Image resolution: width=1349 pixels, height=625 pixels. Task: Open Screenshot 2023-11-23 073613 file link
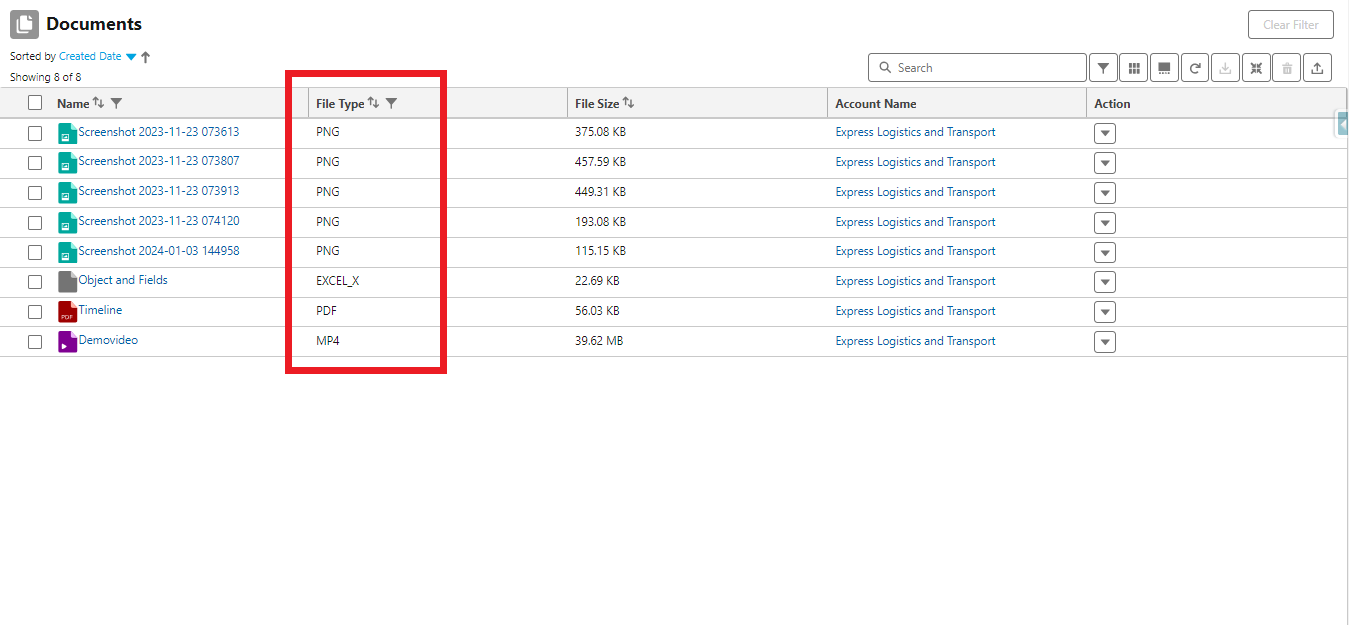[159, 132]
